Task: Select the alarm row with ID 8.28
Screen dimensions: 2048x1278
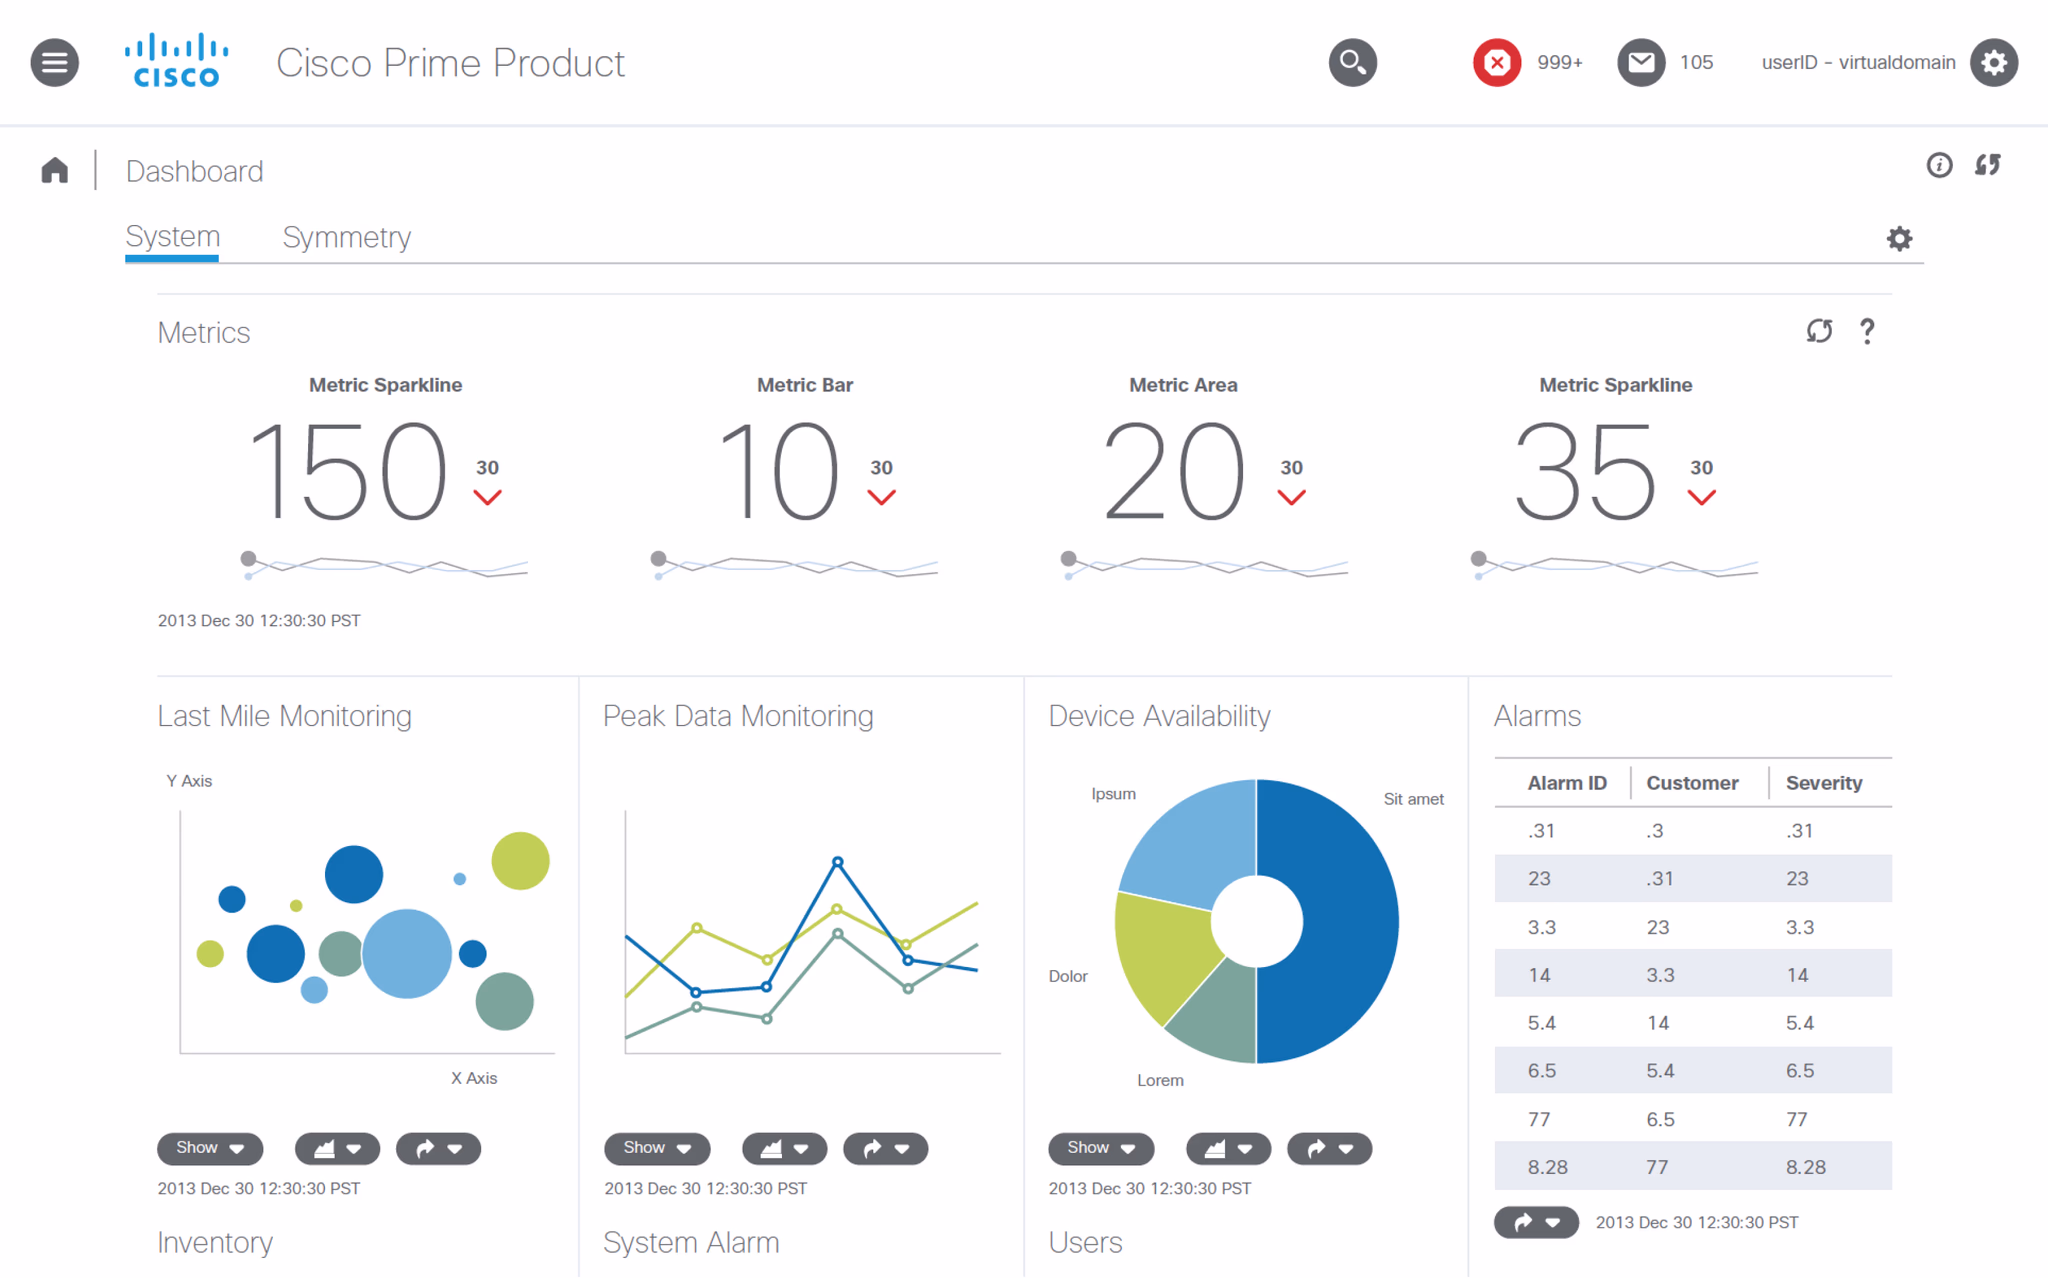Action: click(x=1692, y=1166)
